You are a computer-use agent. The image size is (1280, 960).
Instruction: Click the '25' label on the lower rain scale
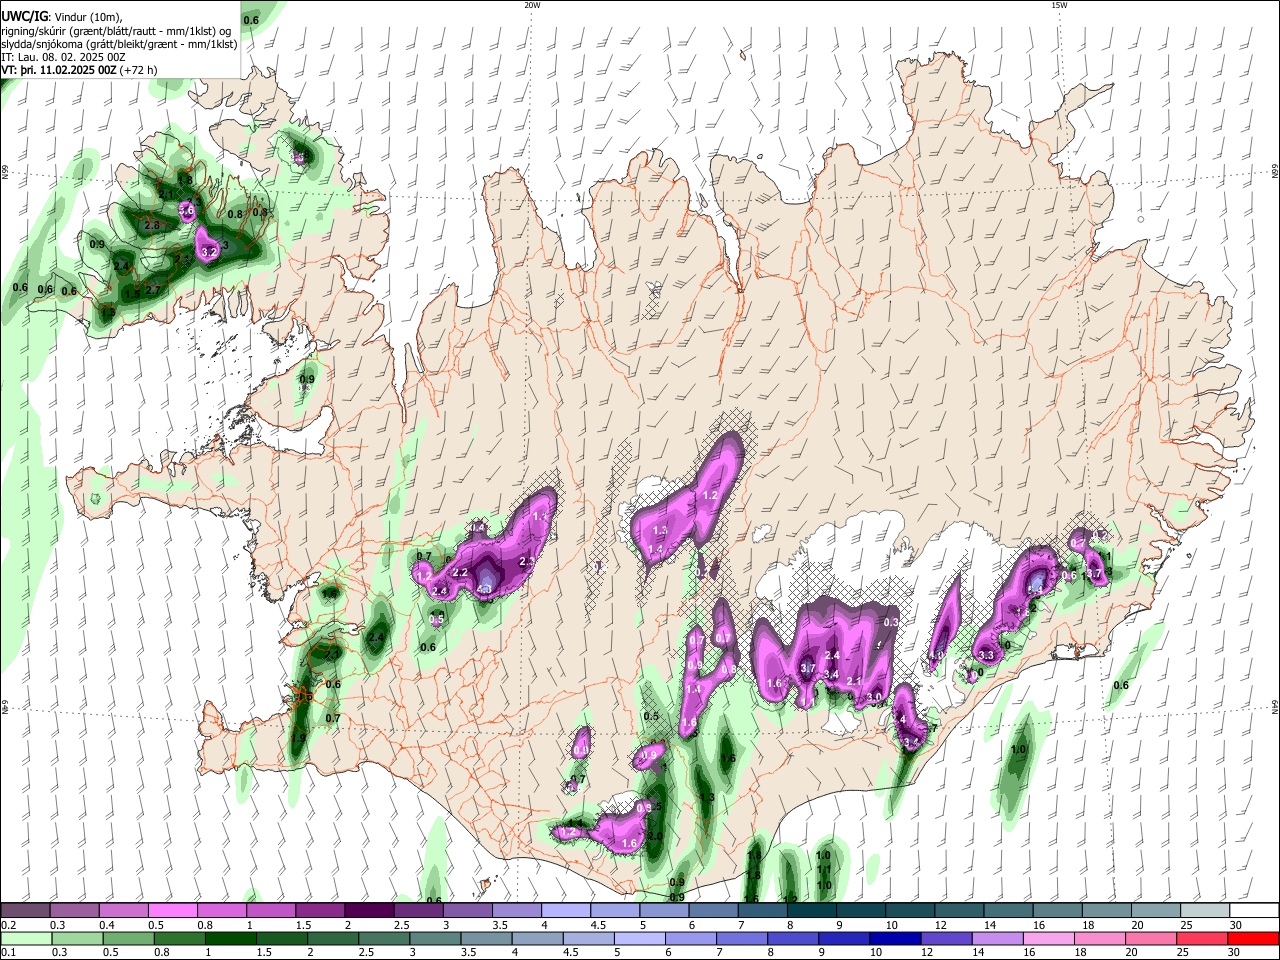click(1184, 952)
